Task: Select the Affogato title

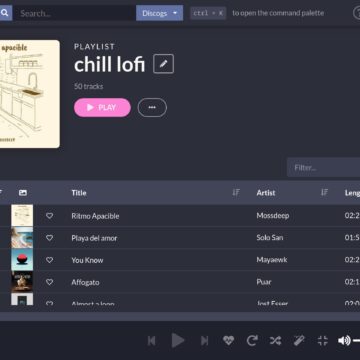Action: (85, 282)
